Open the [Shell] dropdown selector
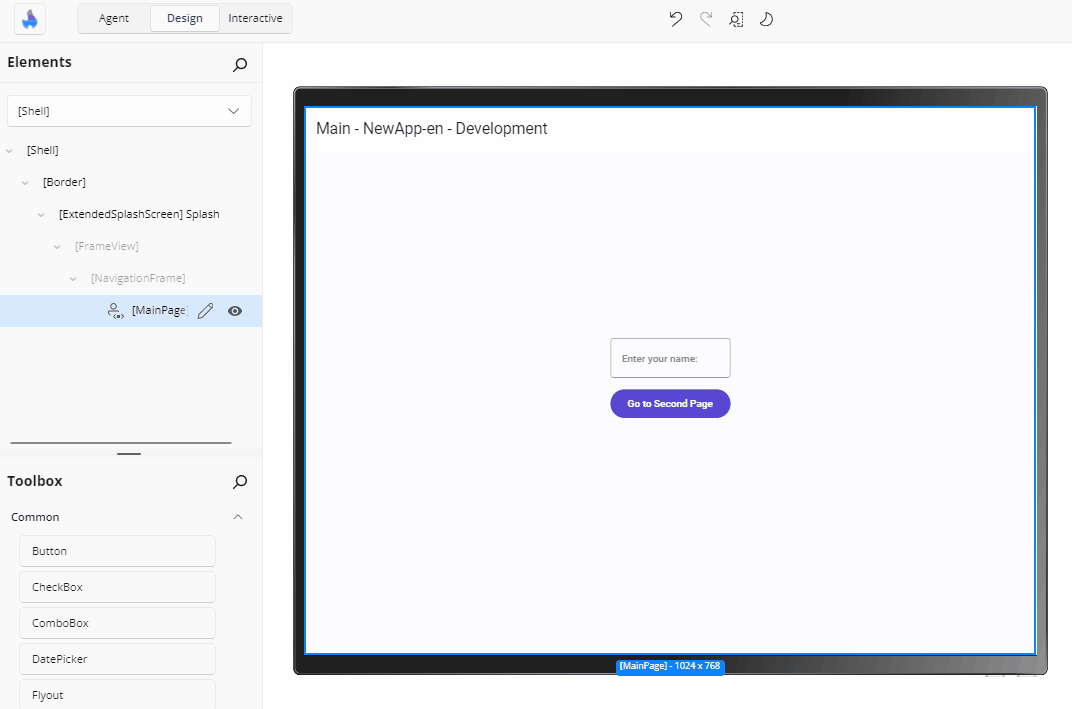Screen dimensions: 1072x709 pos(128,110)
